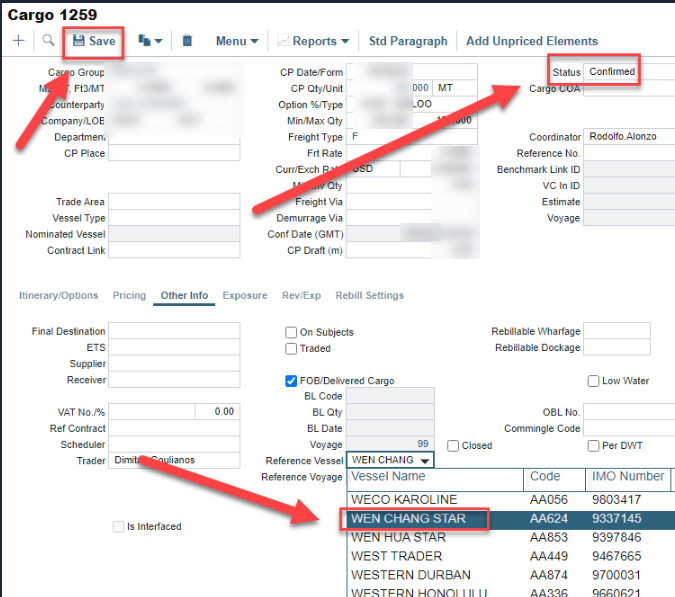This screenshot has width=675, height=597.
Task: Click Add Unpriced Elements button
Action: [531, 41]
